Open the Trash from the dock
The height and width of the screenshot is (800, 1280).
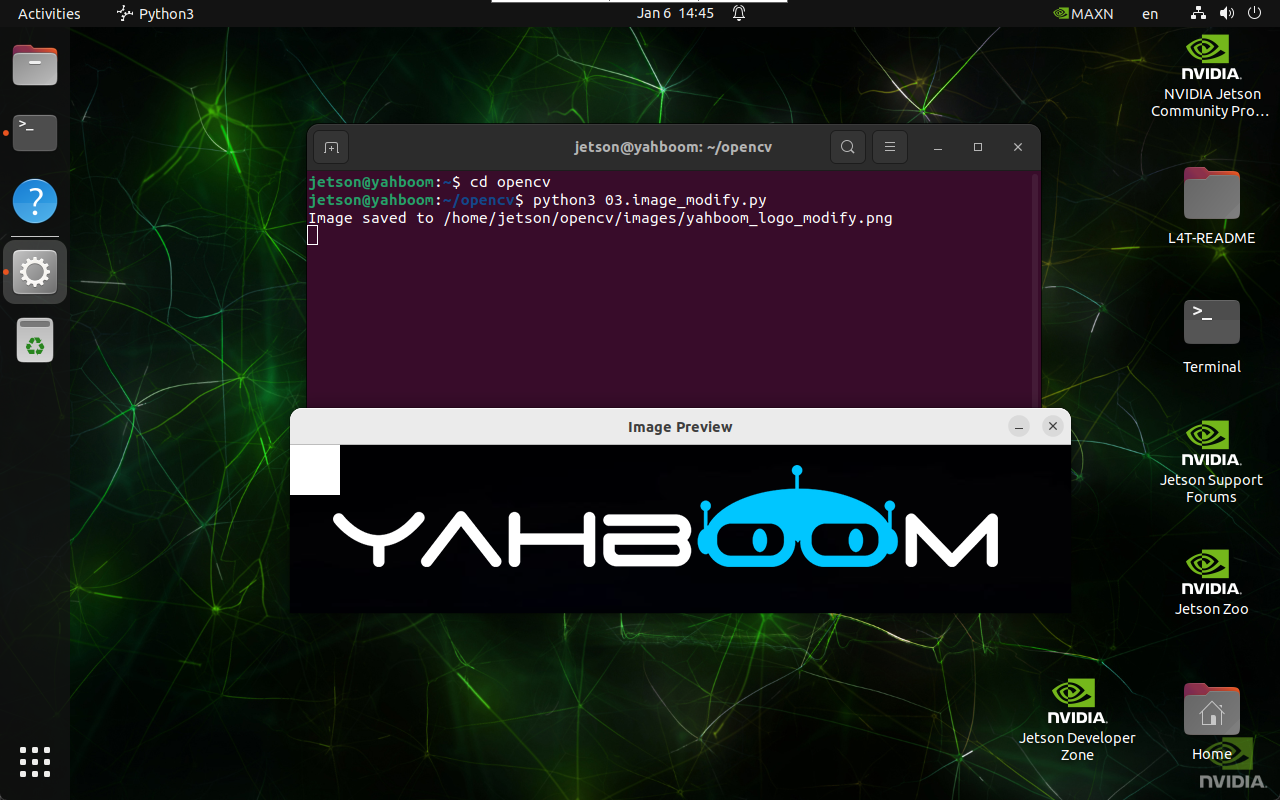pos(35,341)
